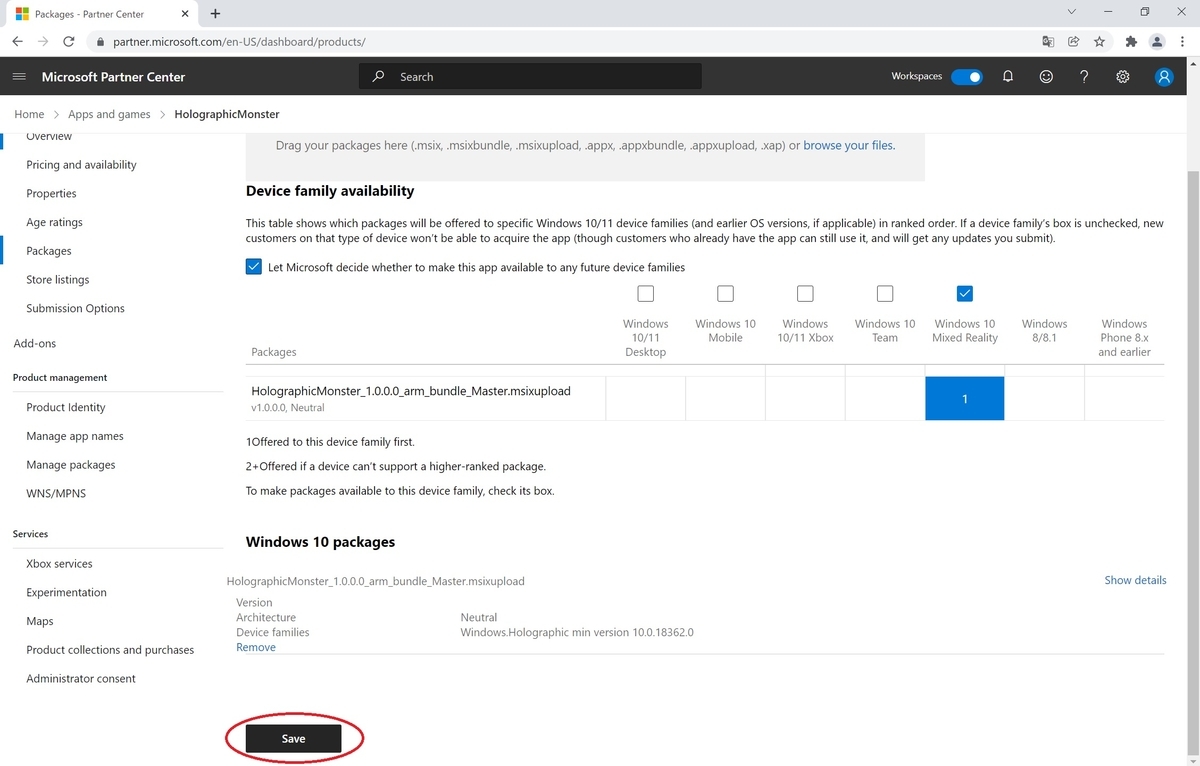Click the translate page icon
Viewport: 1200px width, 766px height.
1047,42
